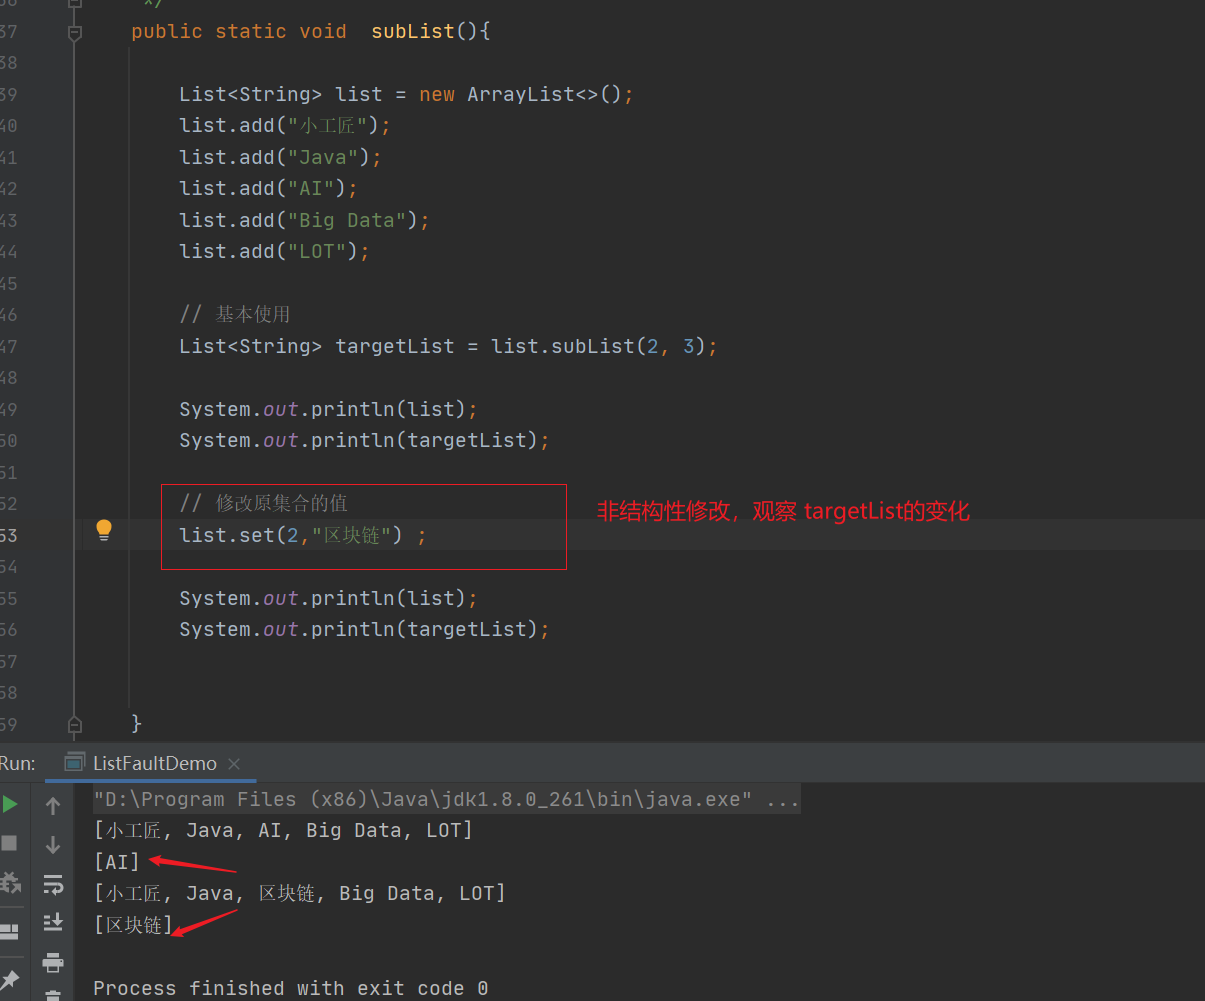This screenshot has height=1001, width=1205.
Task: Place the cursor on the subList method name
Action: click(x=413, y=31)
